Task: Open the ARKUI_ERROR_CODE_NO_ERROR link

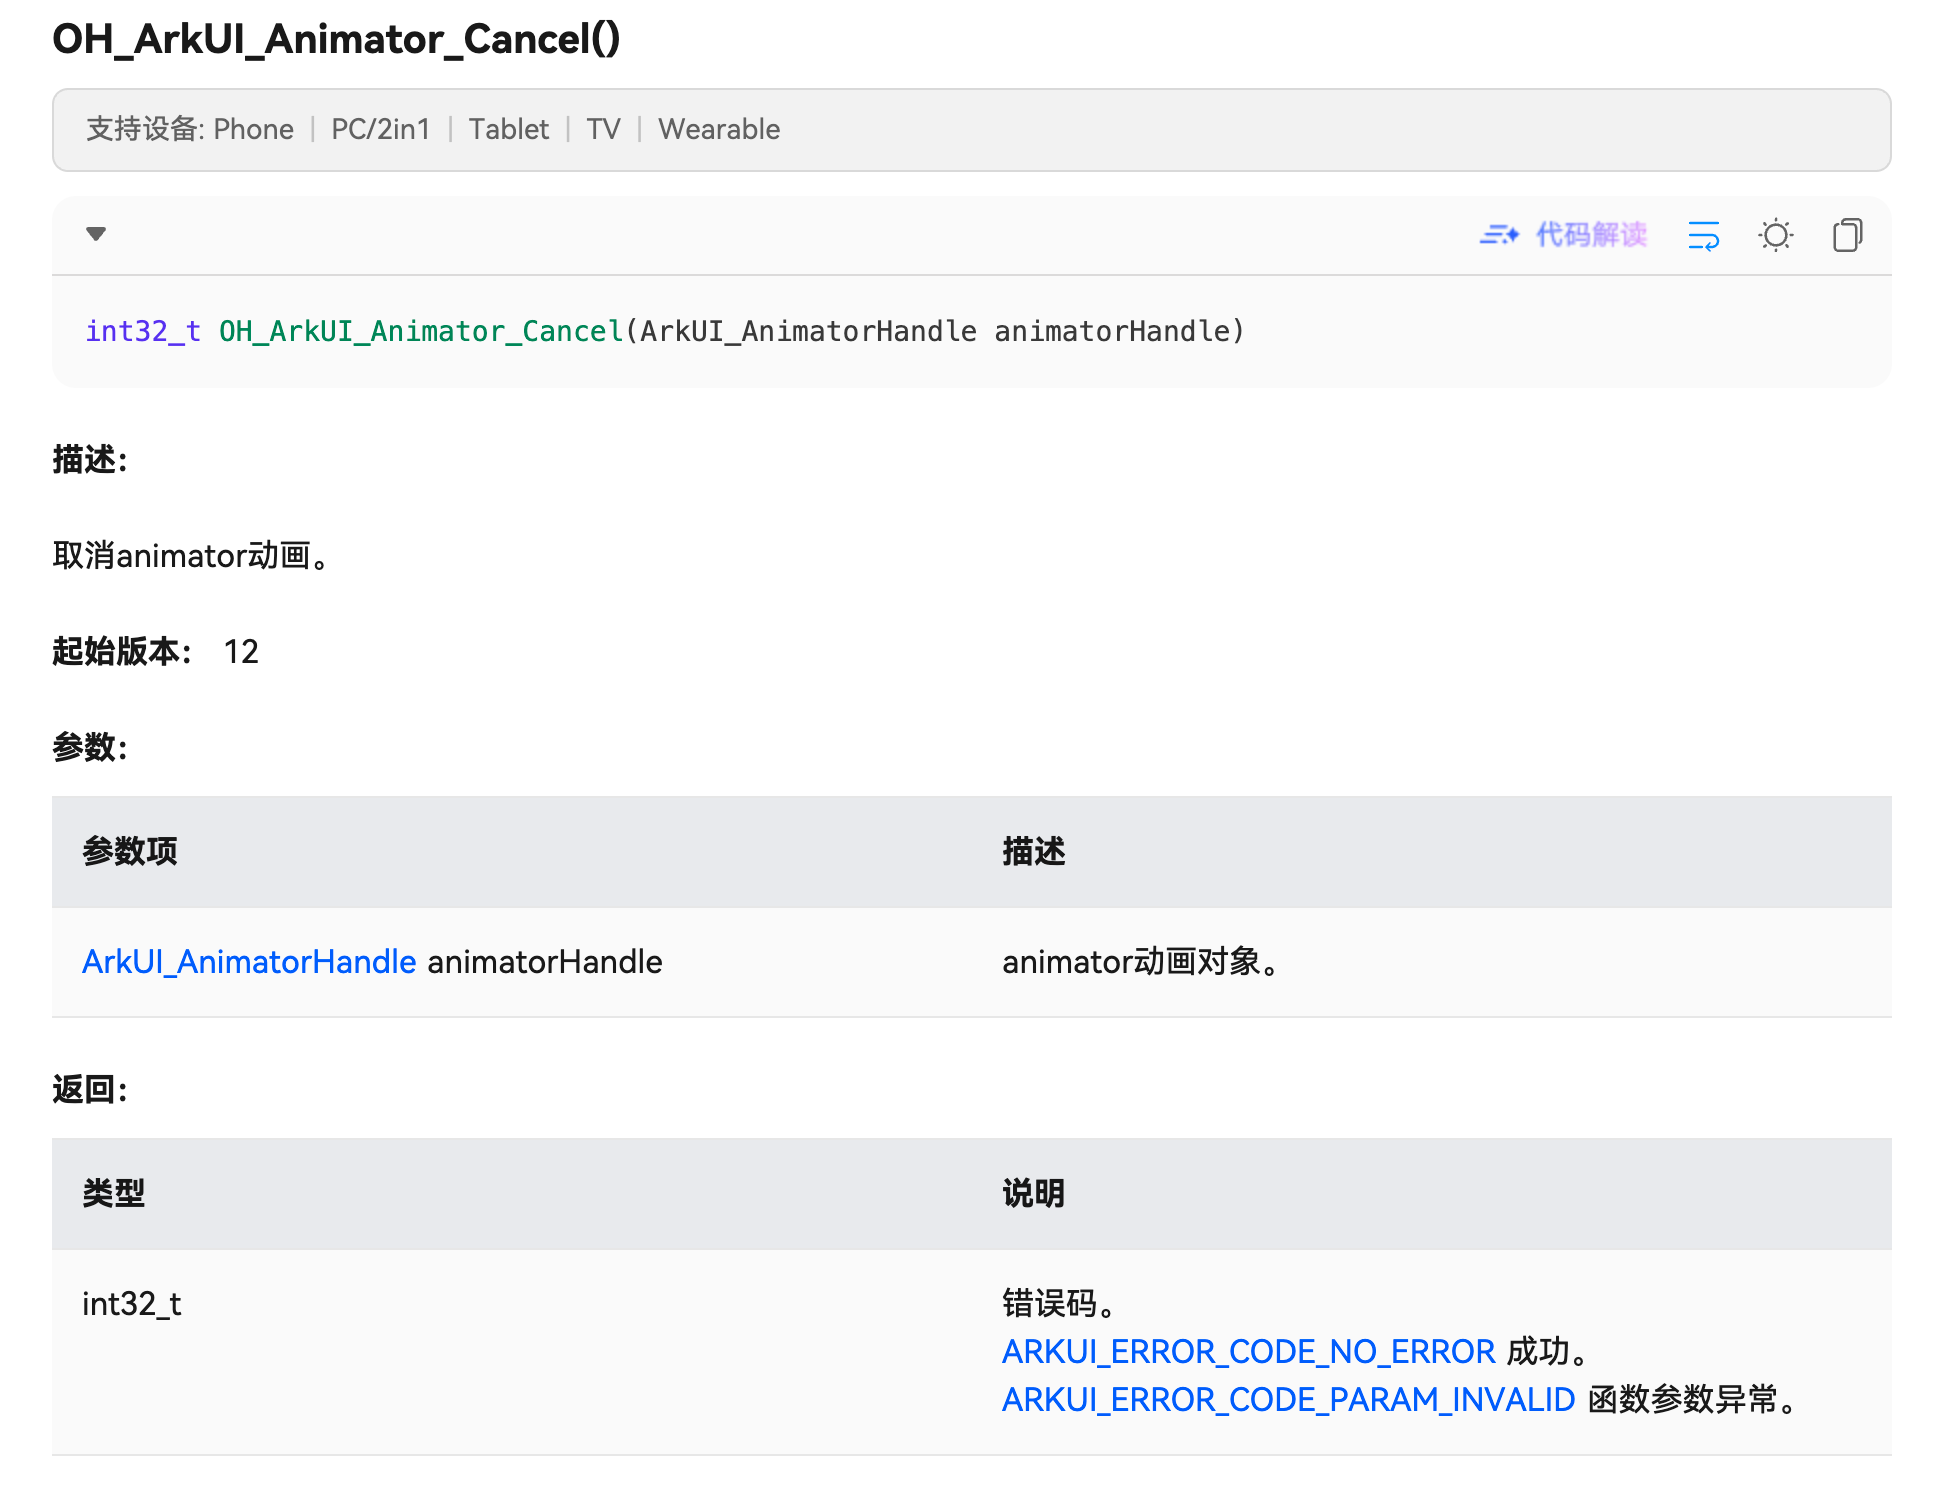Action: point(1248,1352)
